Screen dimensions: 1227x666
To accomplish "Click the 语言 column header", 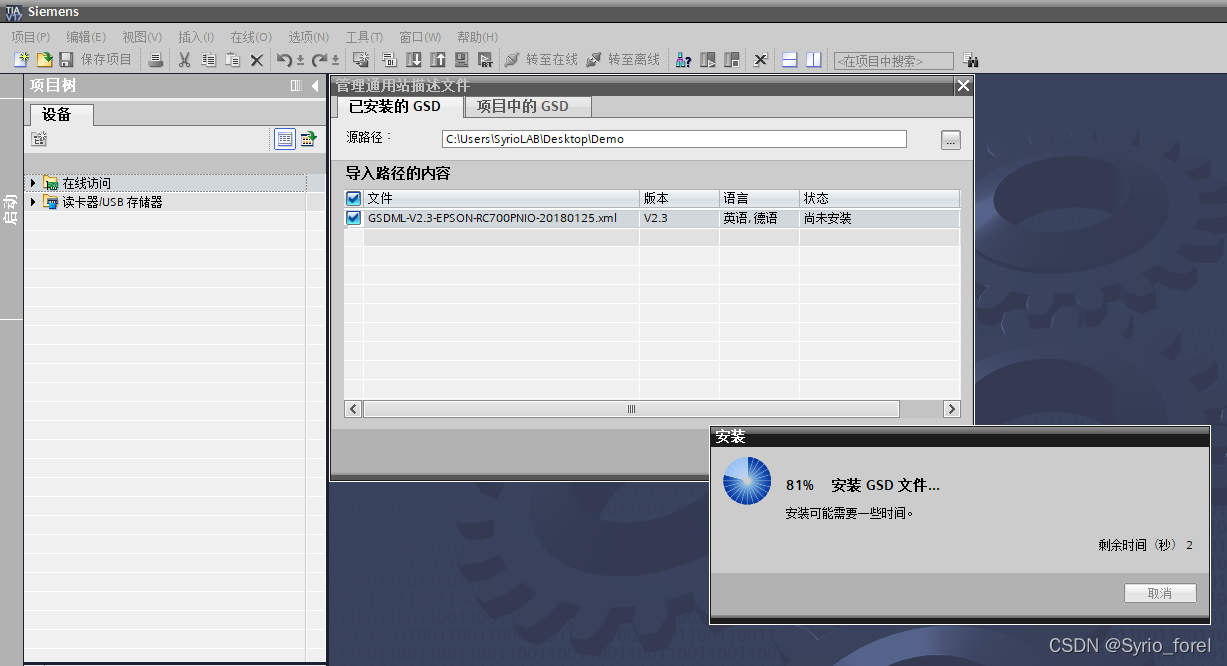I will (760, 198).
